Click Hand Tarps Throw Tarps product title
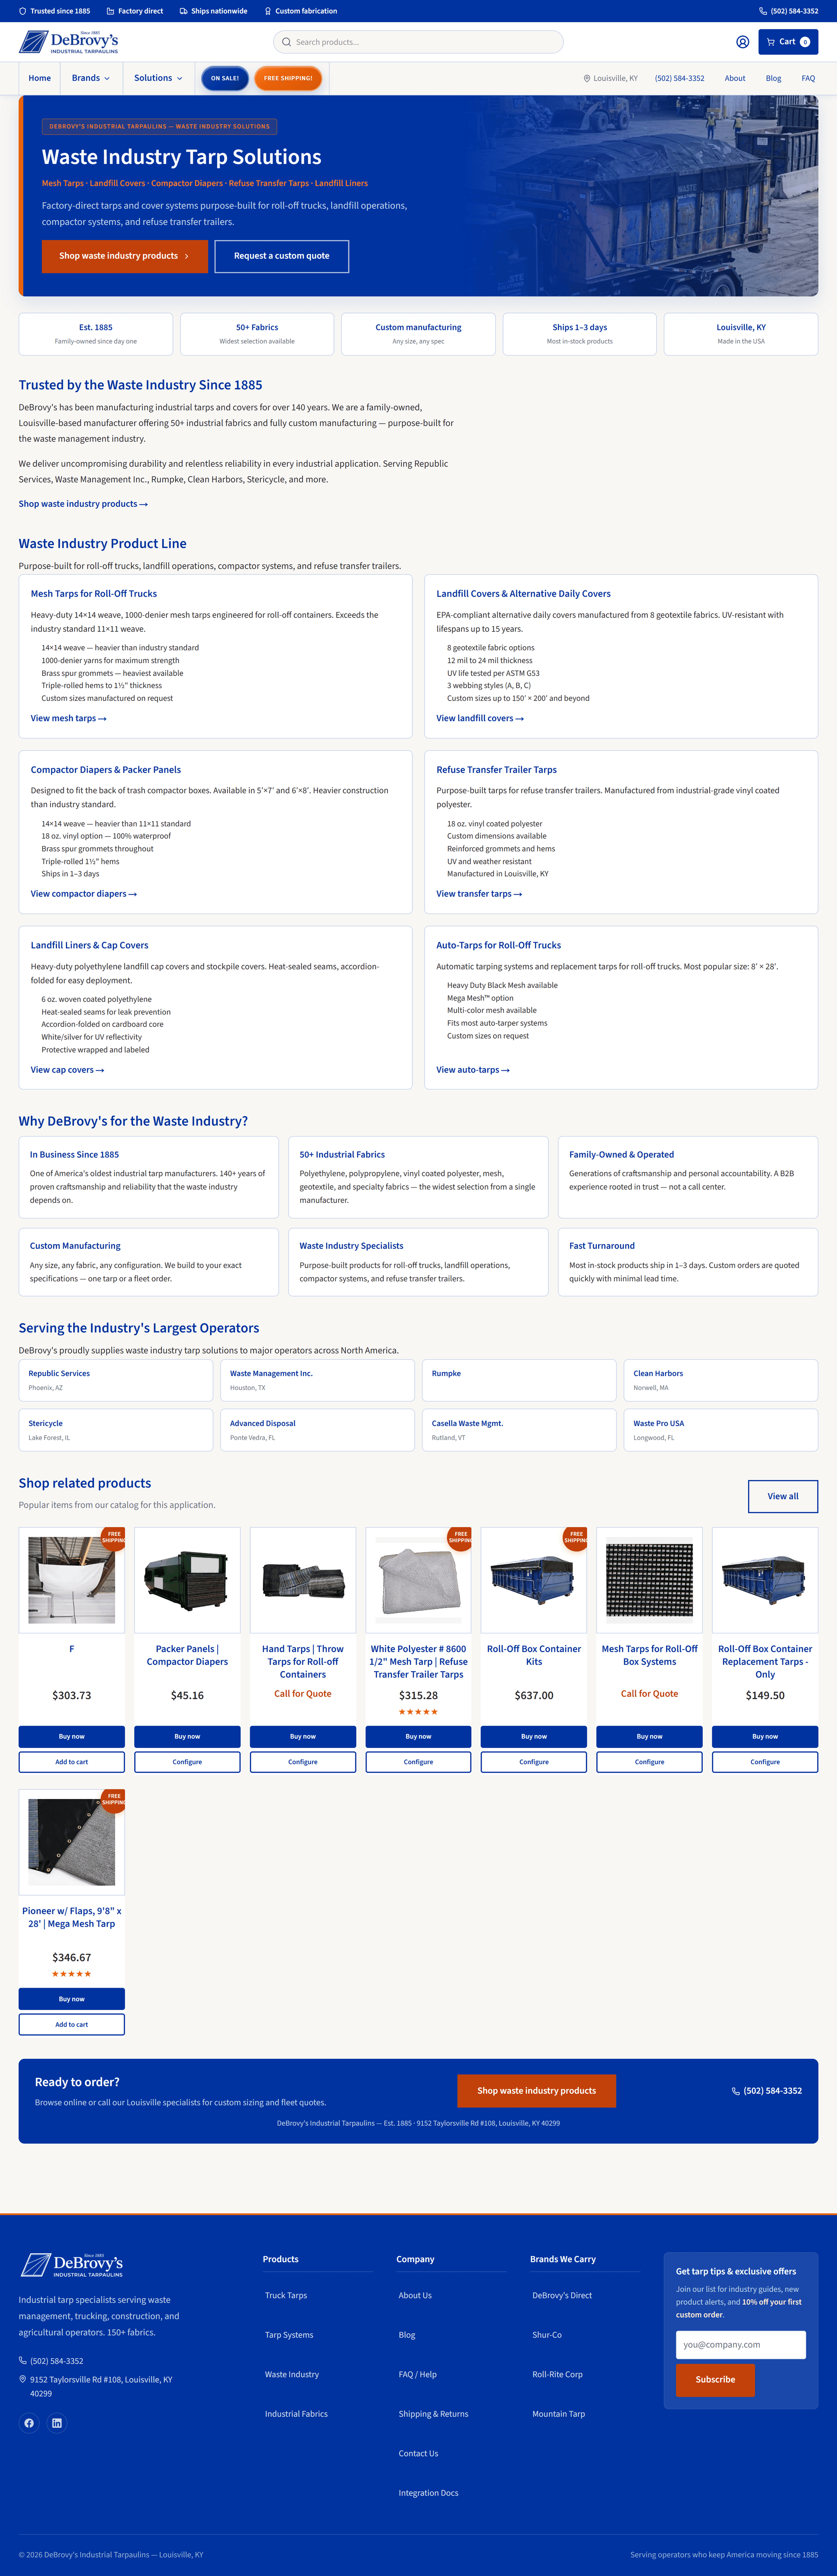This screenshot has height=2576, width=837. [303, 1662]
